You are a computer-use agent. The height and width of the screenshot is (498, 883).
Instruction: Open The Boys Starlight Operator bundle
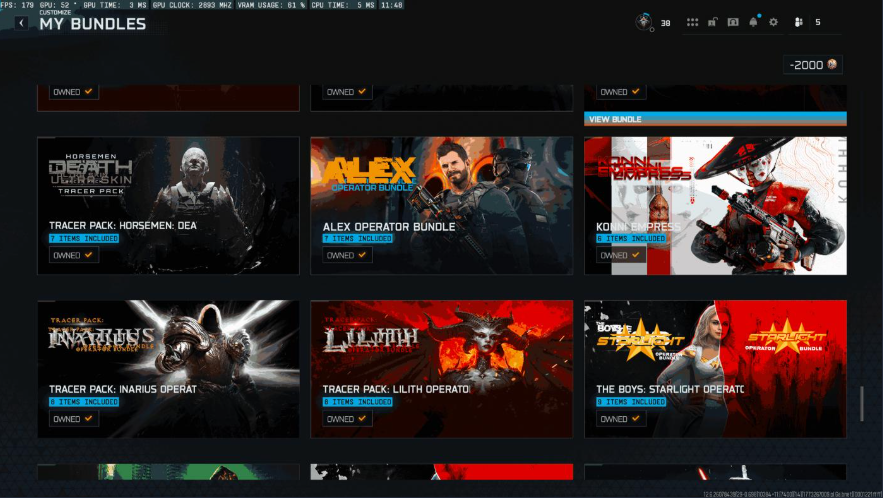(715, 369)
